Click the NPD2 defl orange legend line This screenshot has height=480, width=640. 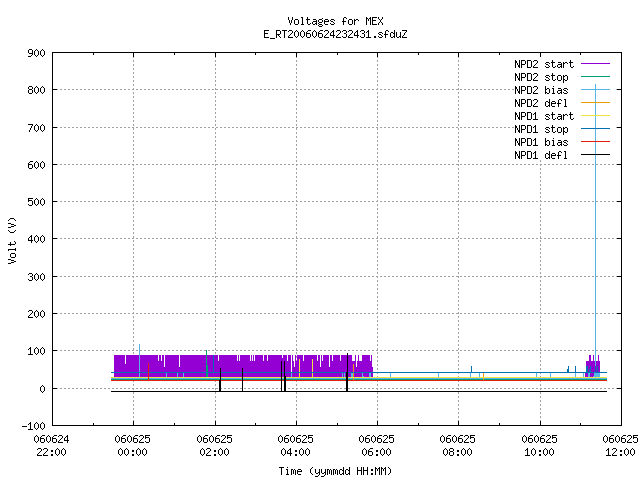(595, 103)
